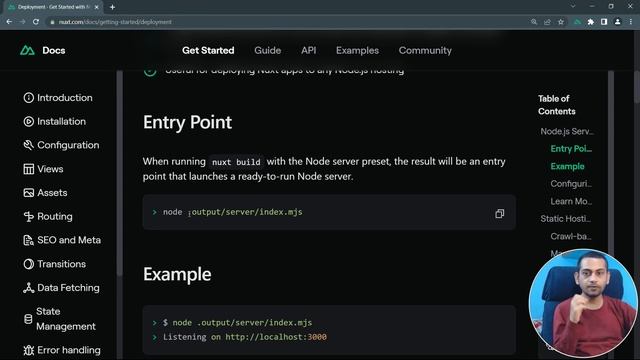This screenshot has height=360, width=640.
Task: Click the Nuxt extension icon in toolbar
Action: [x=577, y=22]
